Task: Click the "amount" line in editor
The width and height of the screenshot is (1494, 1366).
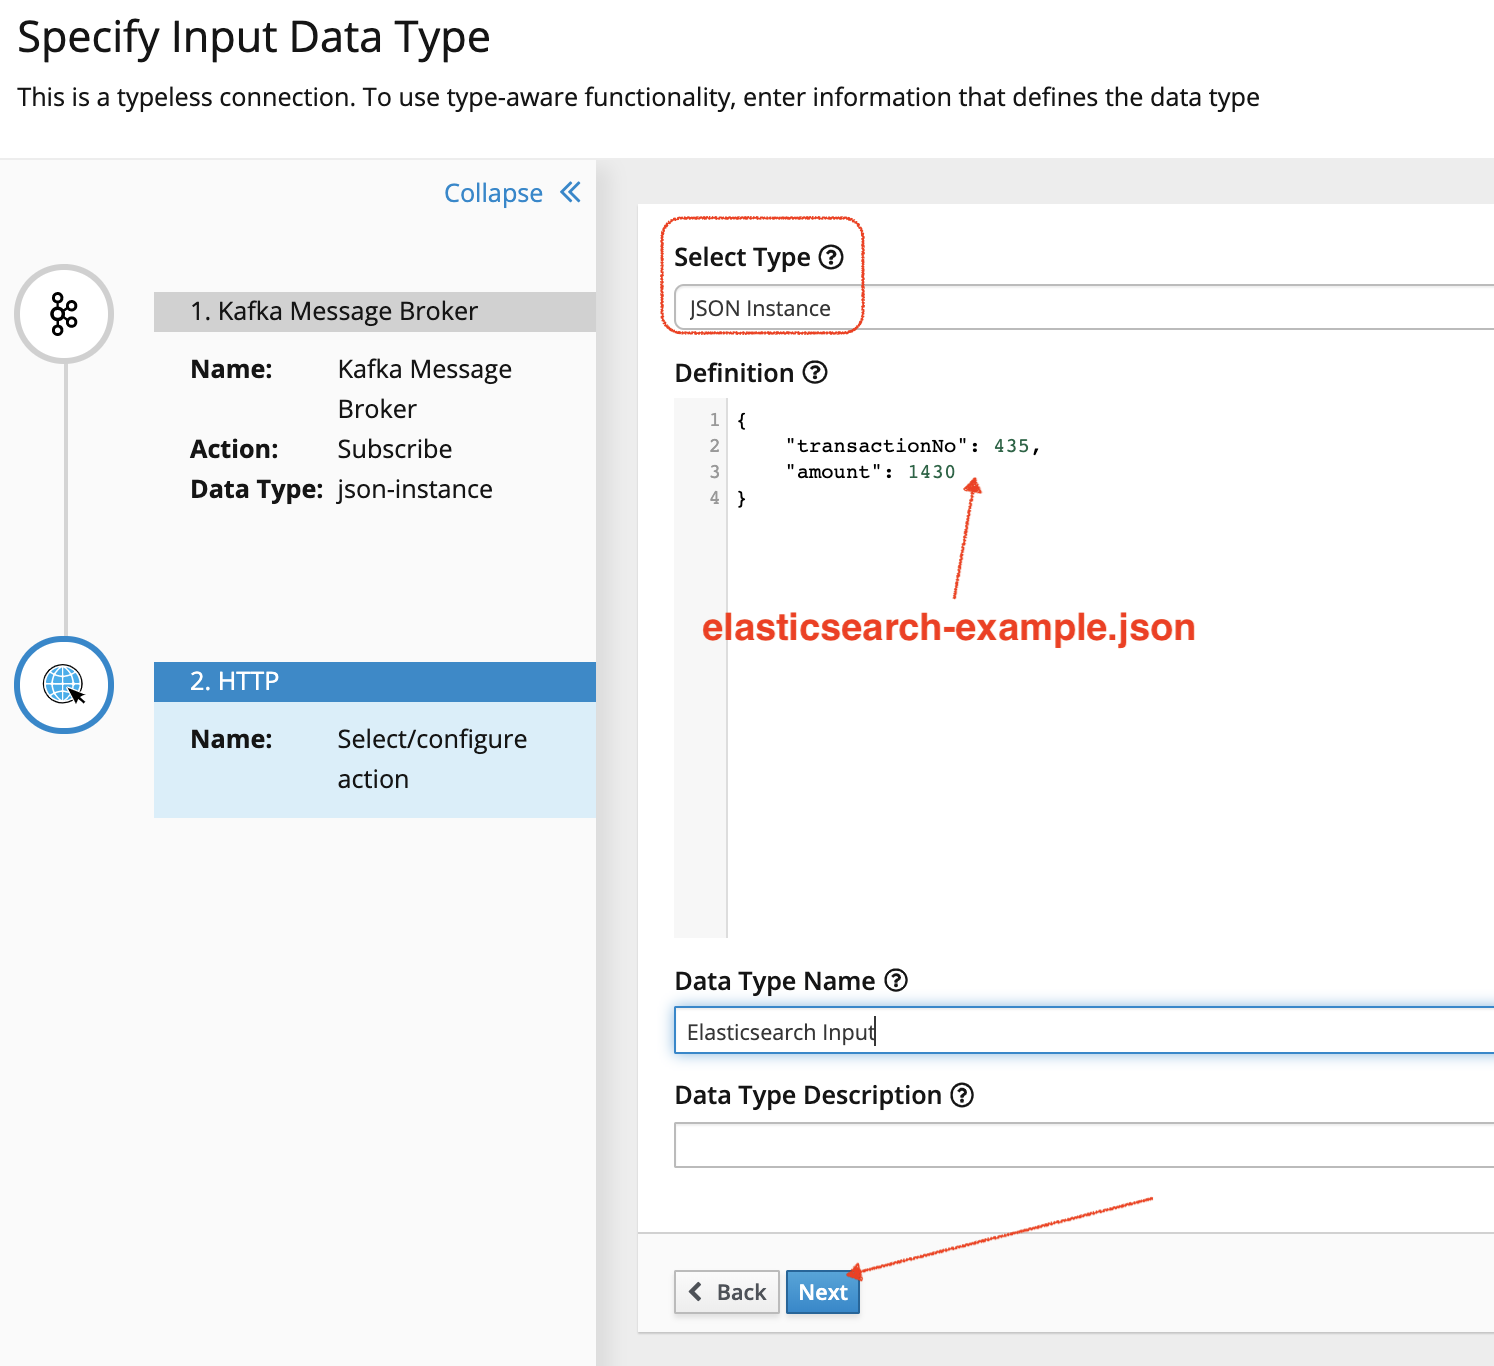Action: (x=870, y=472)
